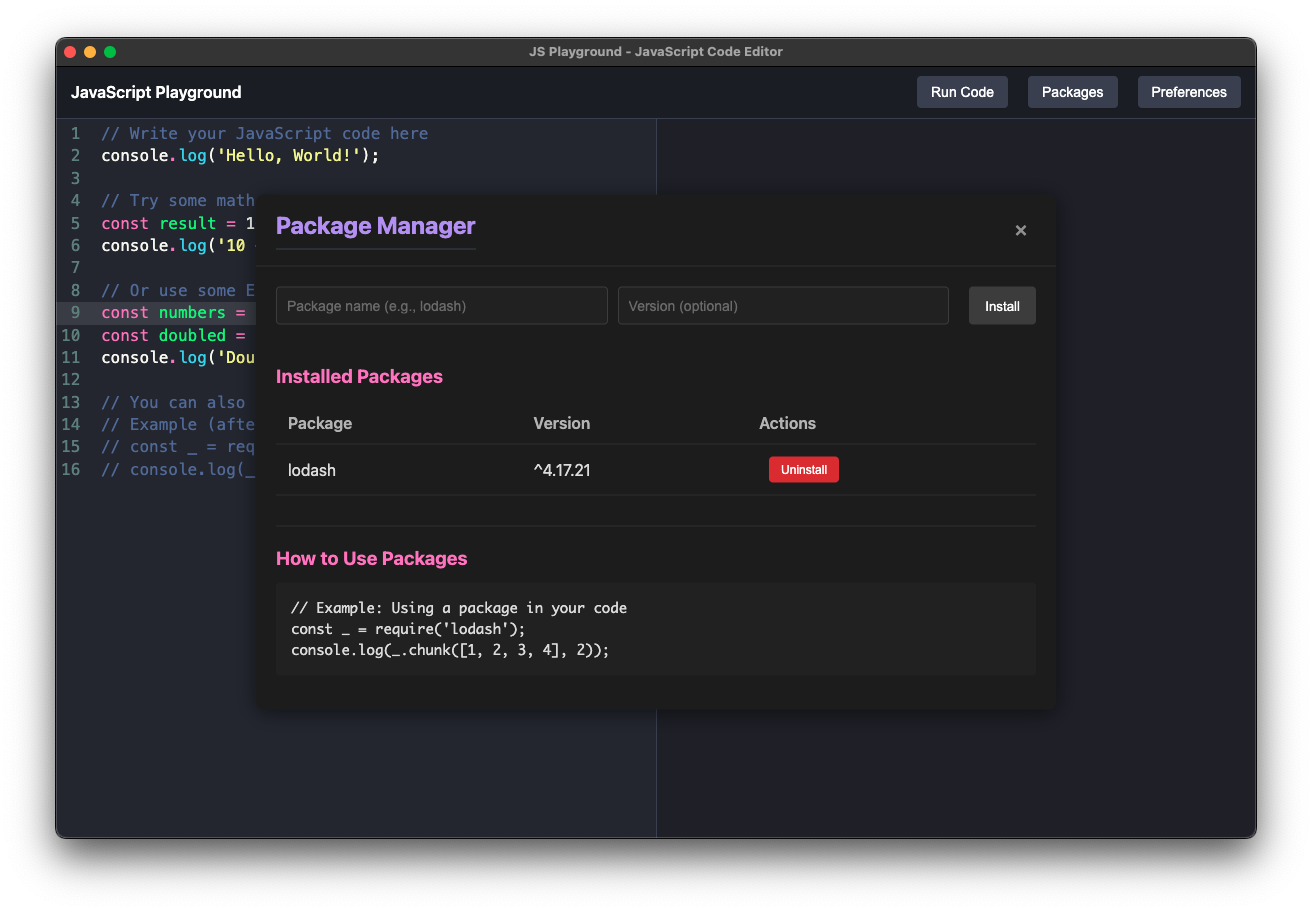Image resolution: width=1312 pixels, height=912 pixels.
Task: Click 'const result' on line 5
Action: (159, 223)
